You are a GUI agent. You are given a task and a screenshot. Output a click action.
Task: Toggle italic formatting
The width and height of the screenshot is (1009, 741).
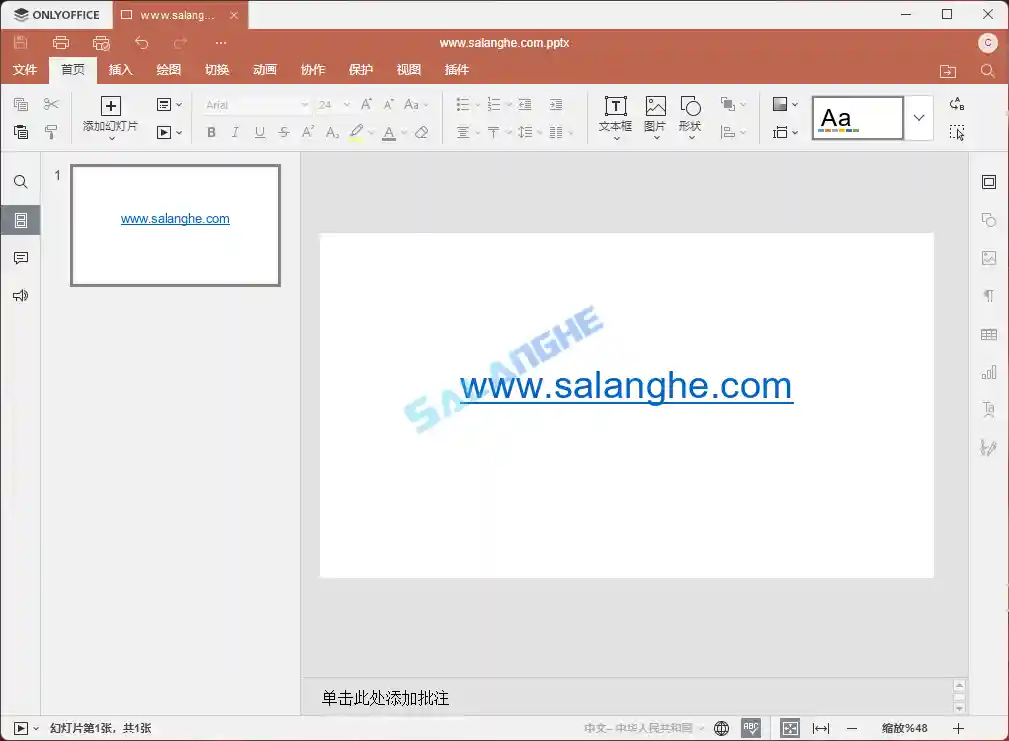click(234, 132)
